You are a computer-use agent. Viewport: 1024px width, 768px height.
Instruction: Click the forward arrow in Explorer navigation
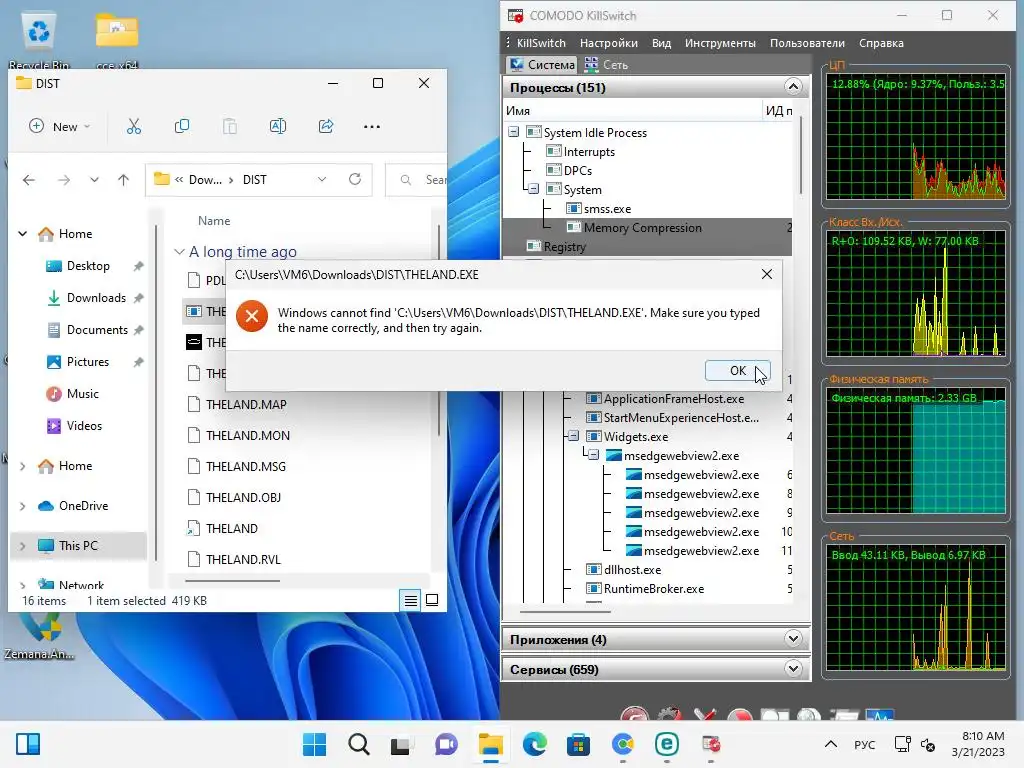63,180
